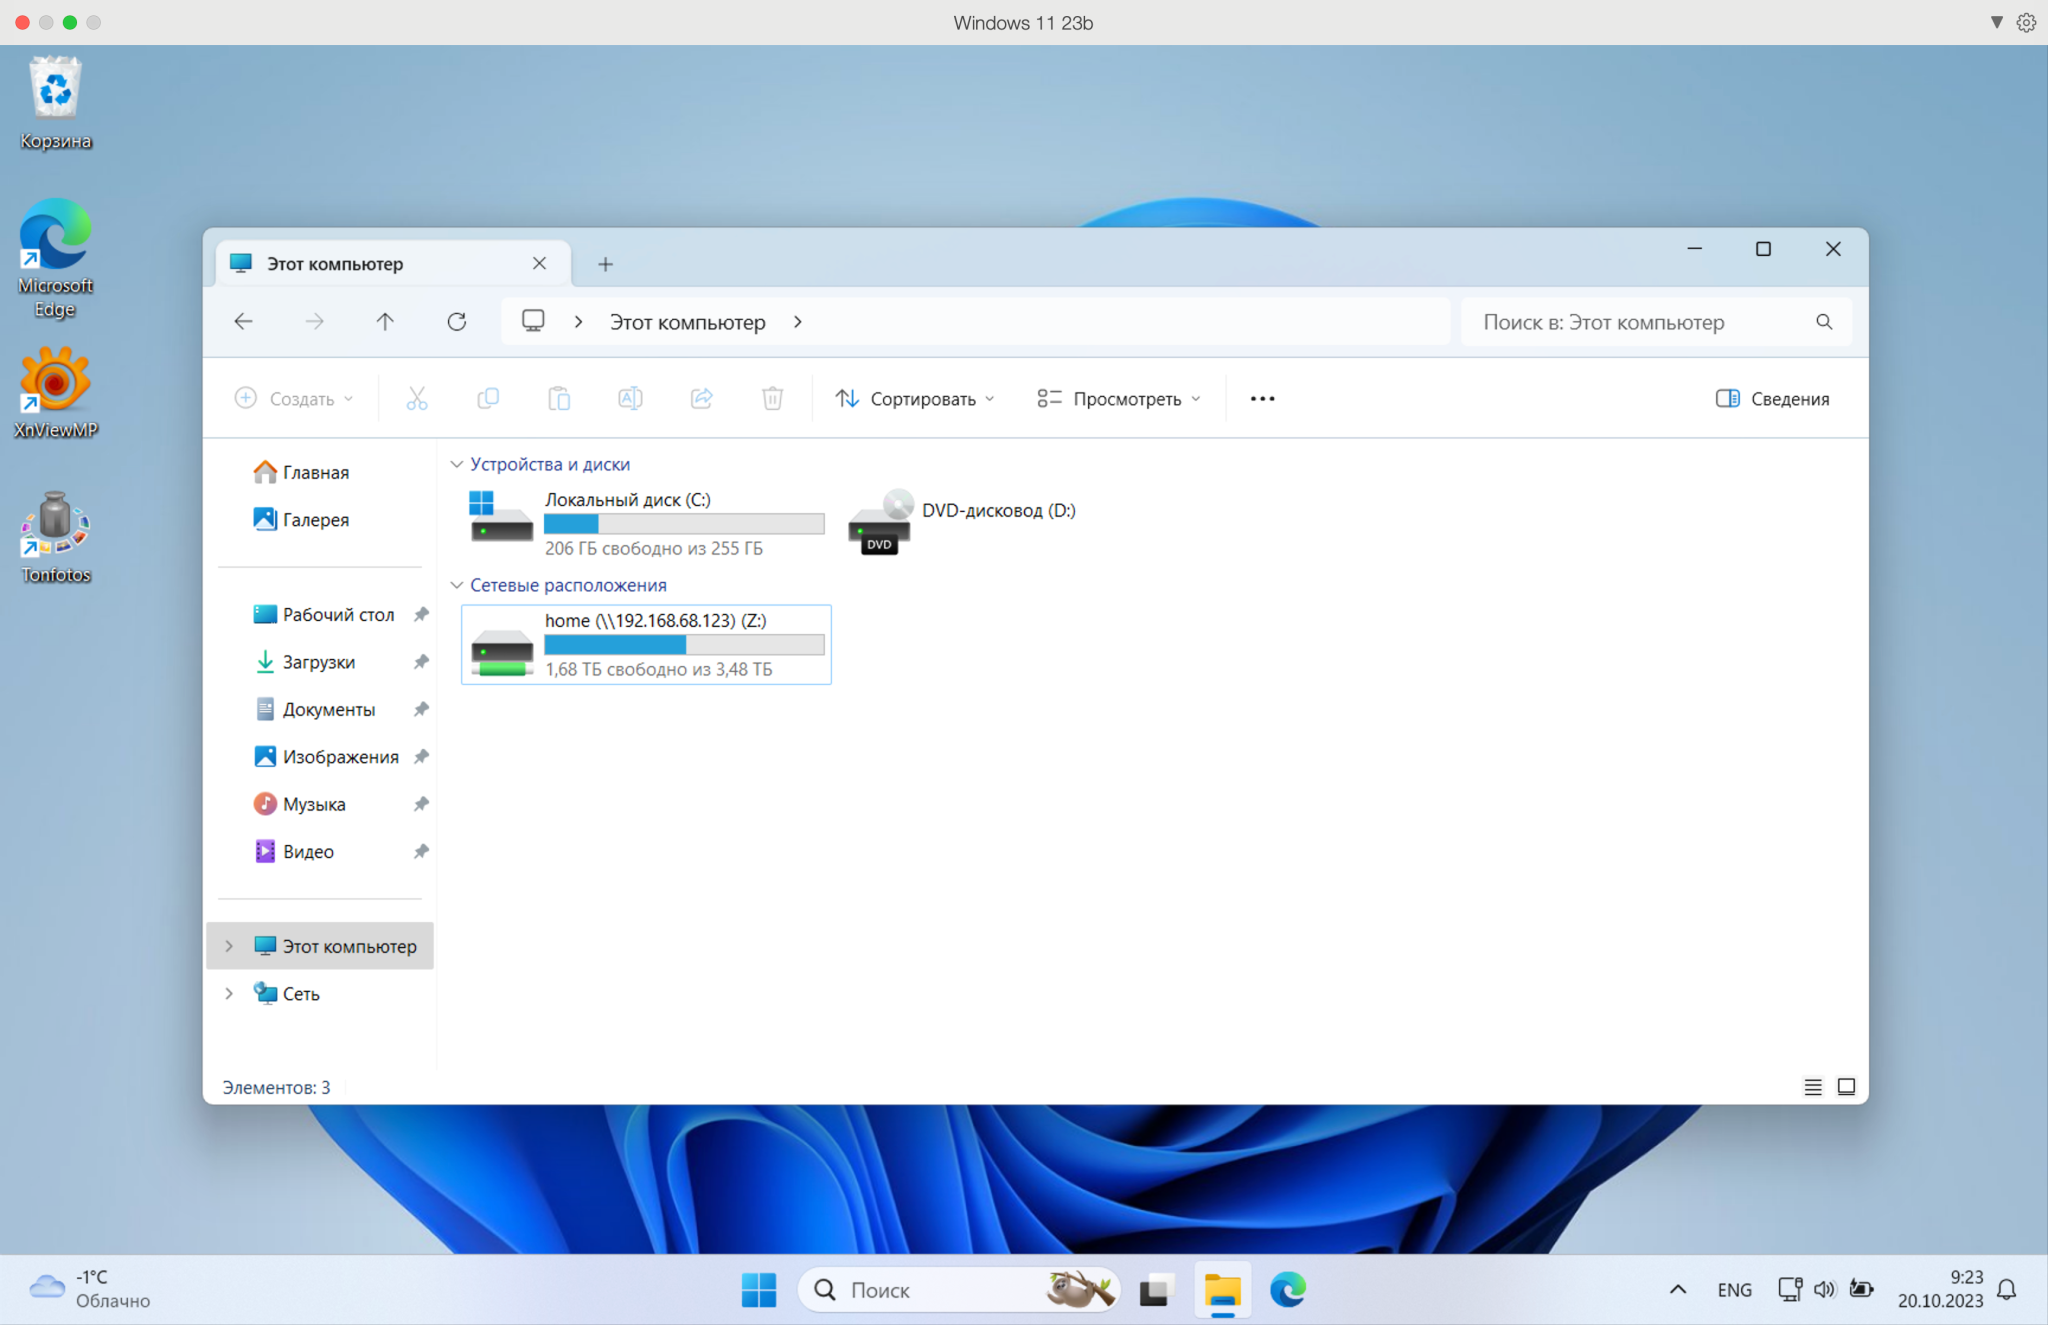Image resolution: width=2048 pixels, height=1325 pixels.
Task: Open the weather widget showing -1°C
Action: 89,1289
